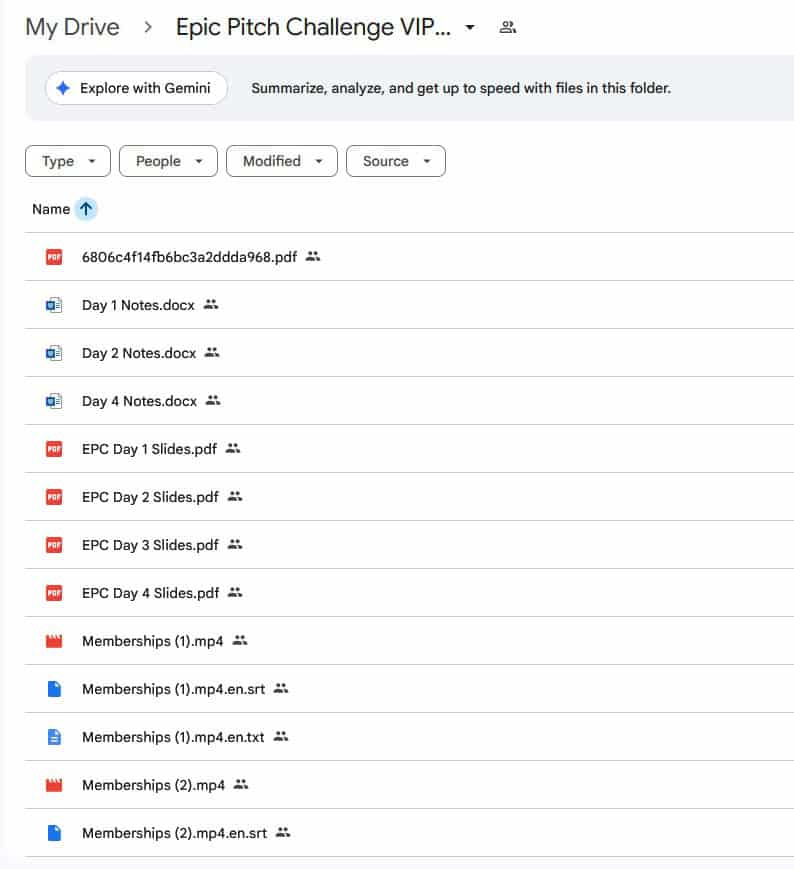This screenshot has width=794, height=869.
Task: Click shared icon beside EPC Day 3 Slides.pdf
Action: [235, 544]
